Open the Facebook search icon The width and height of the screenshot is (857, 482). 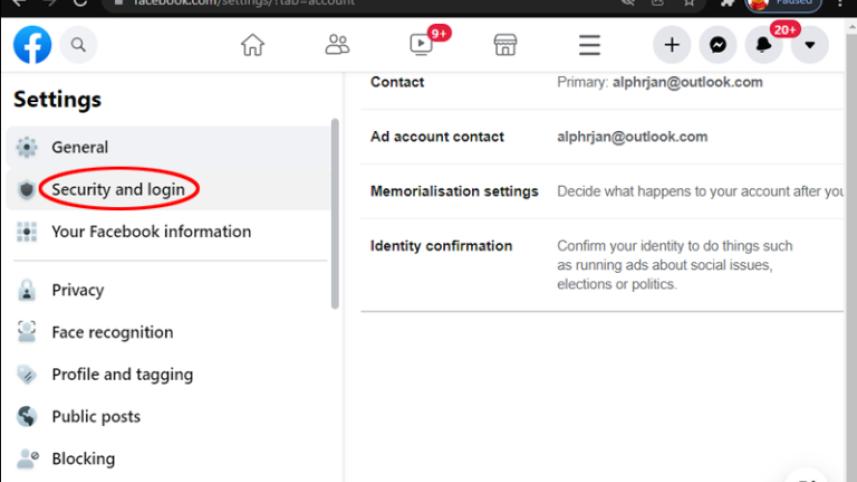point(78,45)
